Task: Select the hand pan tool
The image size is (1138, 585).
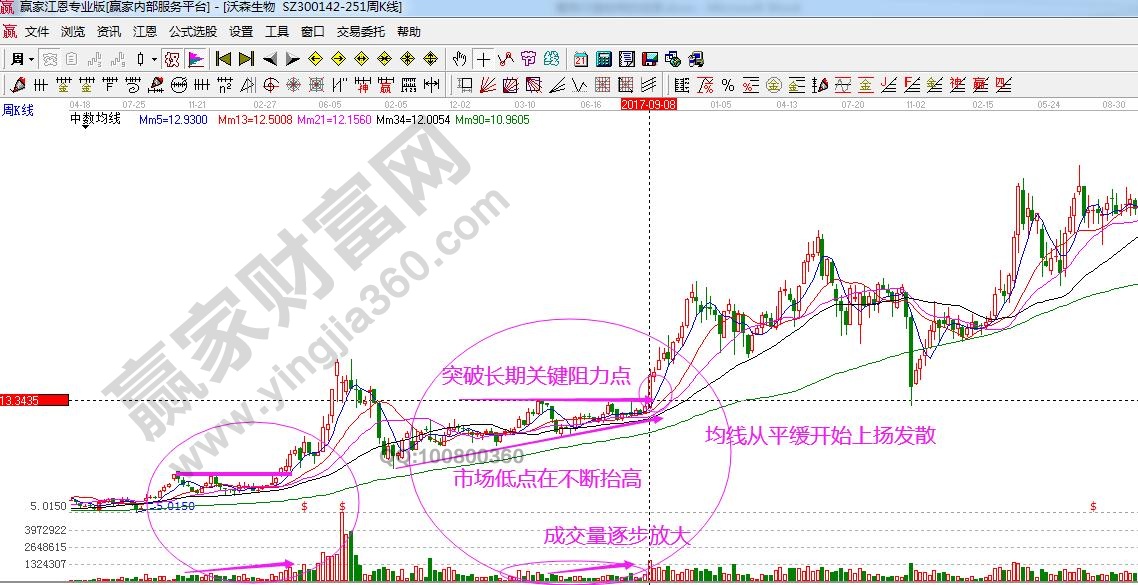Action: coord(460,58)
